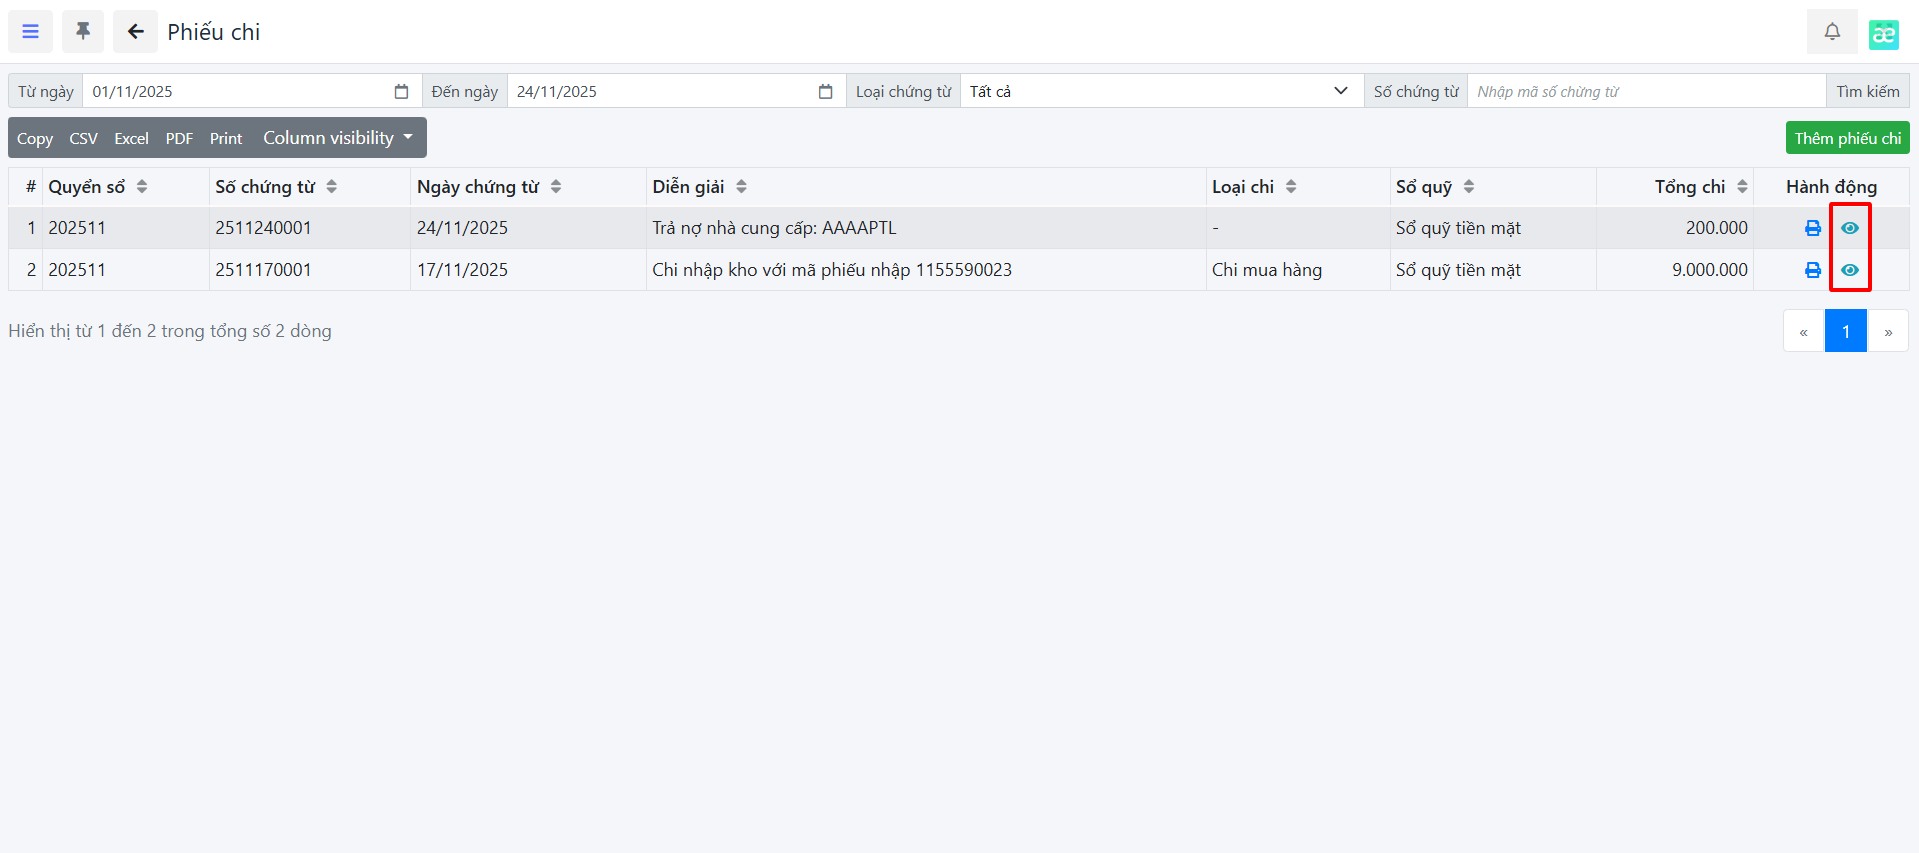View details of voucher 2511170001
Viewport: 1919px width, 853px height.
pos(1849,270)
